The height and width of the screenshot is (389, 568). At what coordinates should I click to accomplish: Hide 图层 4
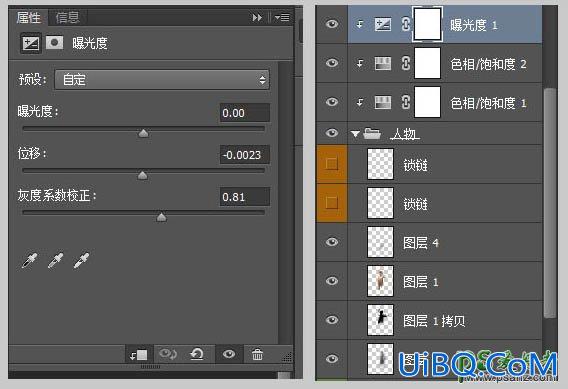tap(332, 242)
